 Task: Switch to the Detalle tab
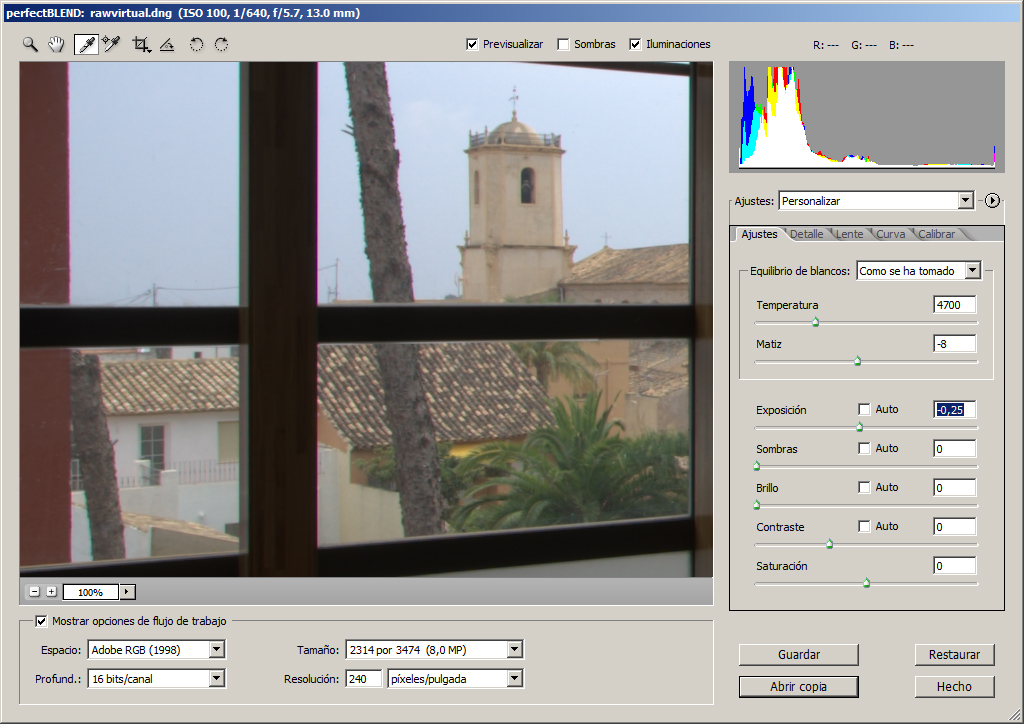tap(807, 234)
